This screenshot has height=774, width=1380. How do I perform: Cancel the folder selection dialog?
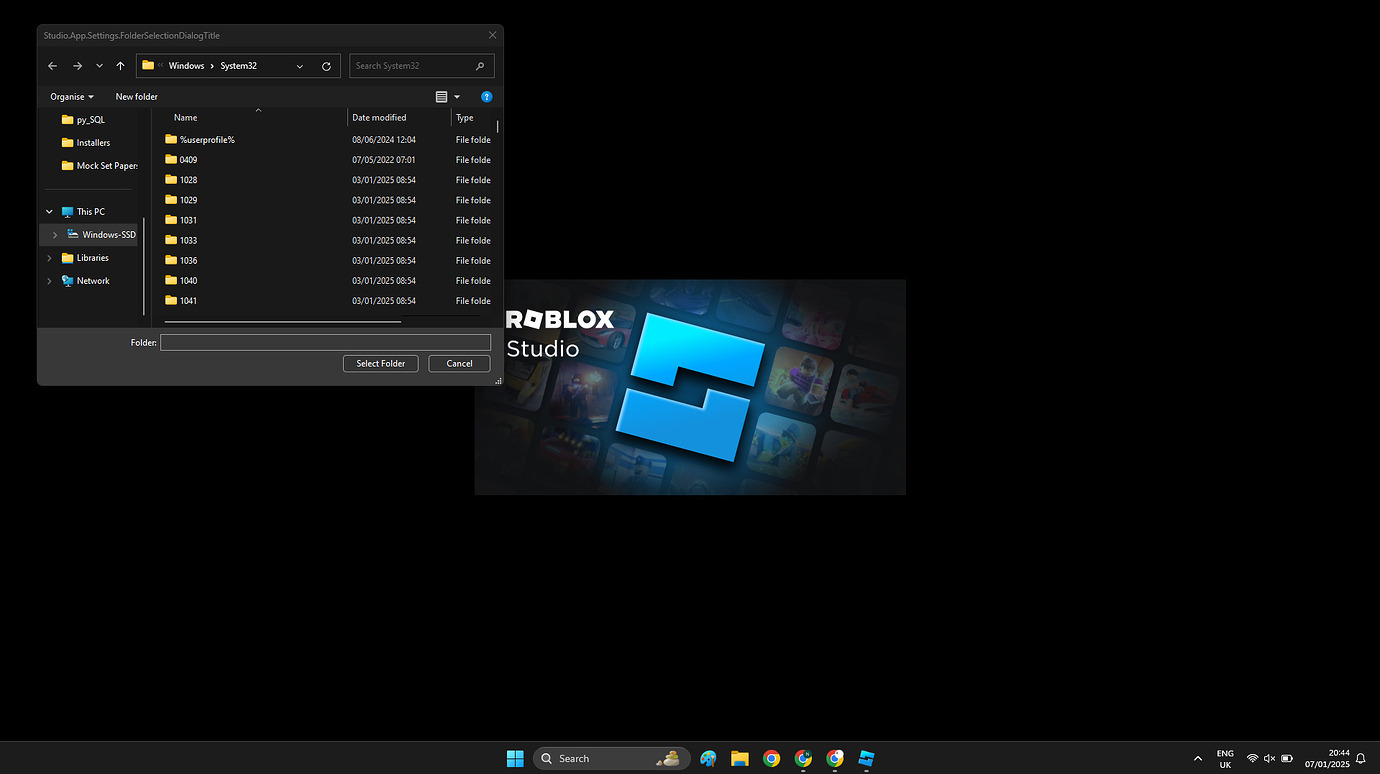point(459,363)
